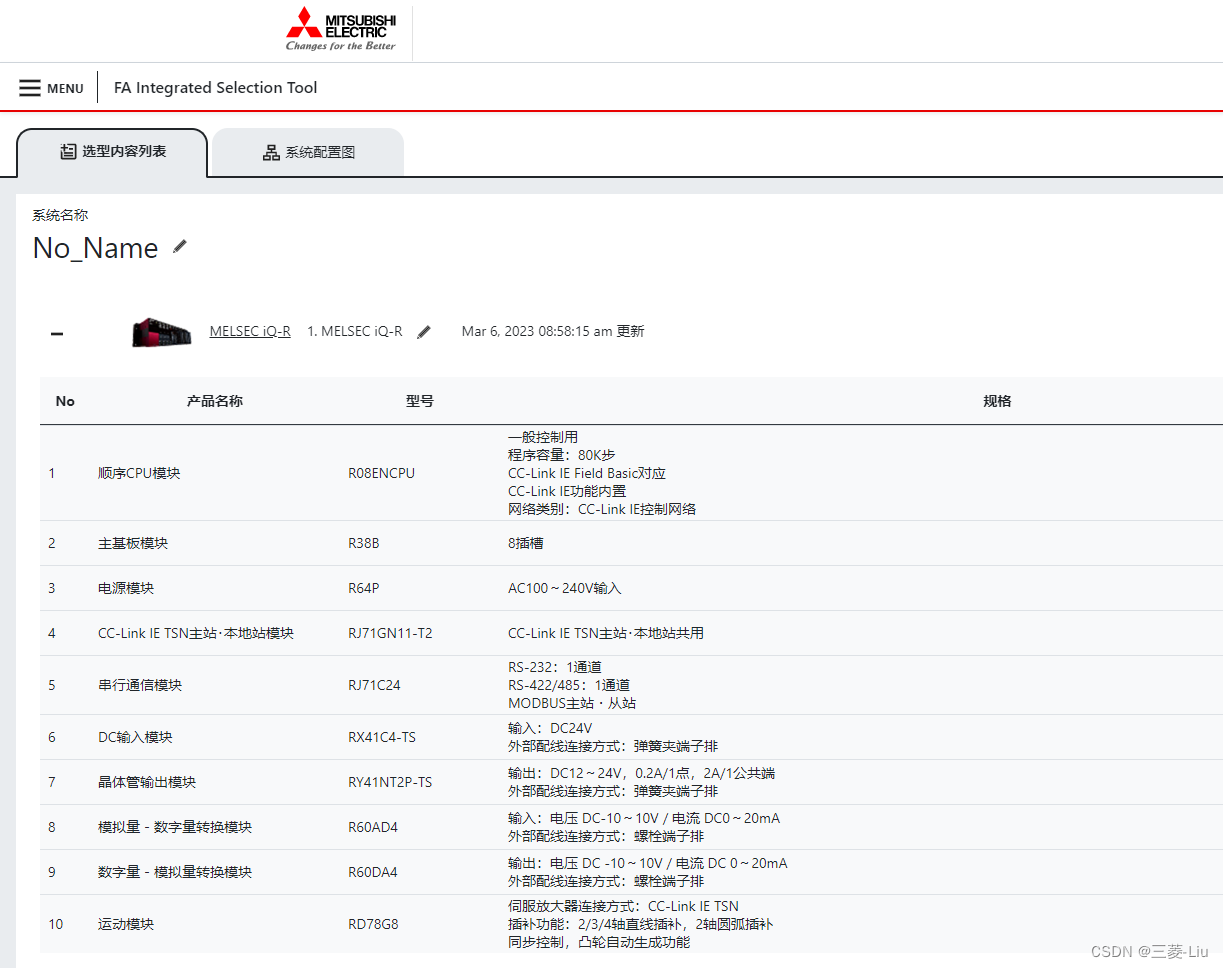Select 数字量 - 模拟量转换模块 name
1223x968 pixels.
click(175, 872)
